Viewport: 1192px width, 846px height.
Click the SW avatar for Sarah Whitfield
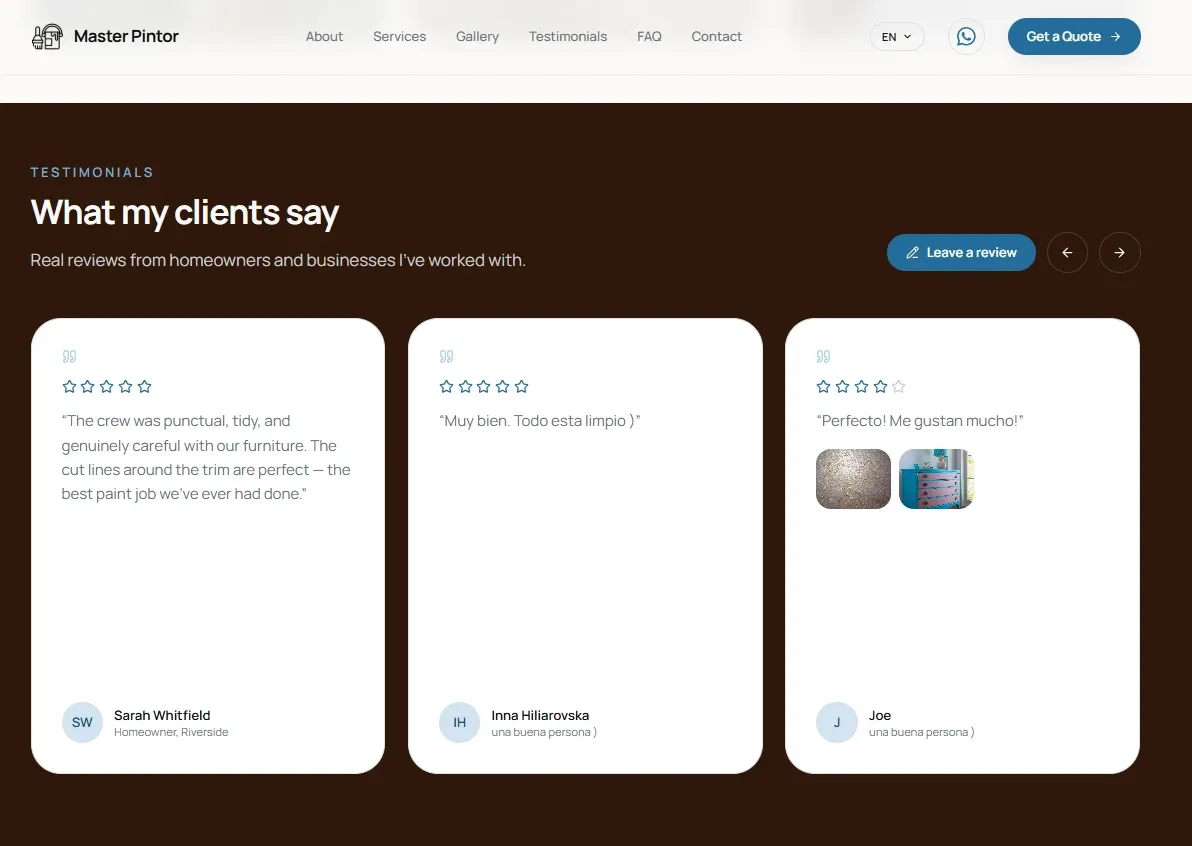pyautogui.click(x=82, y=722)
